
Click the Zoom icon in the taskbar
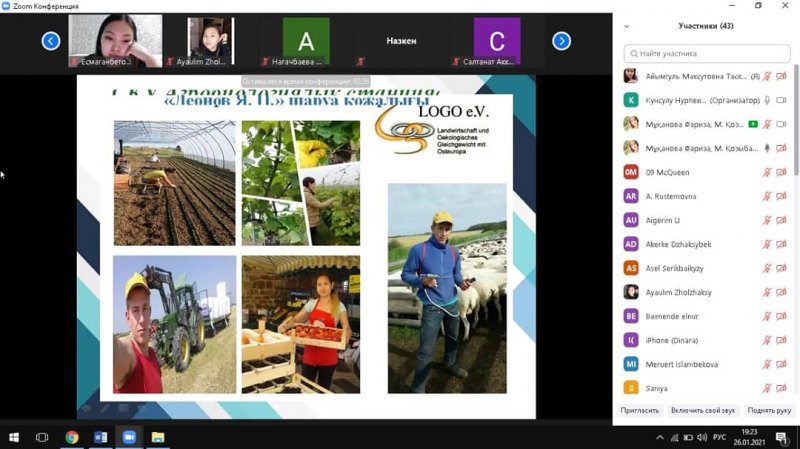[x=129, y=437]
